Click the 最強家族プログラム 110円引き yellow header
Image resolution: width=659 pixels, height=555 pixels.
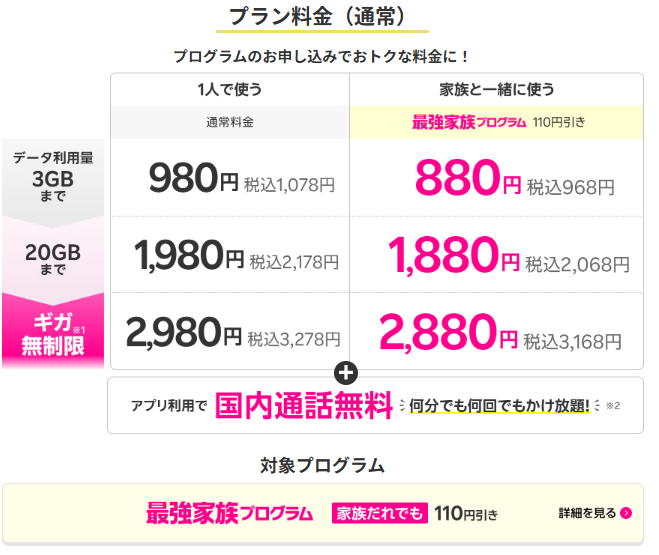coord(496,122)
